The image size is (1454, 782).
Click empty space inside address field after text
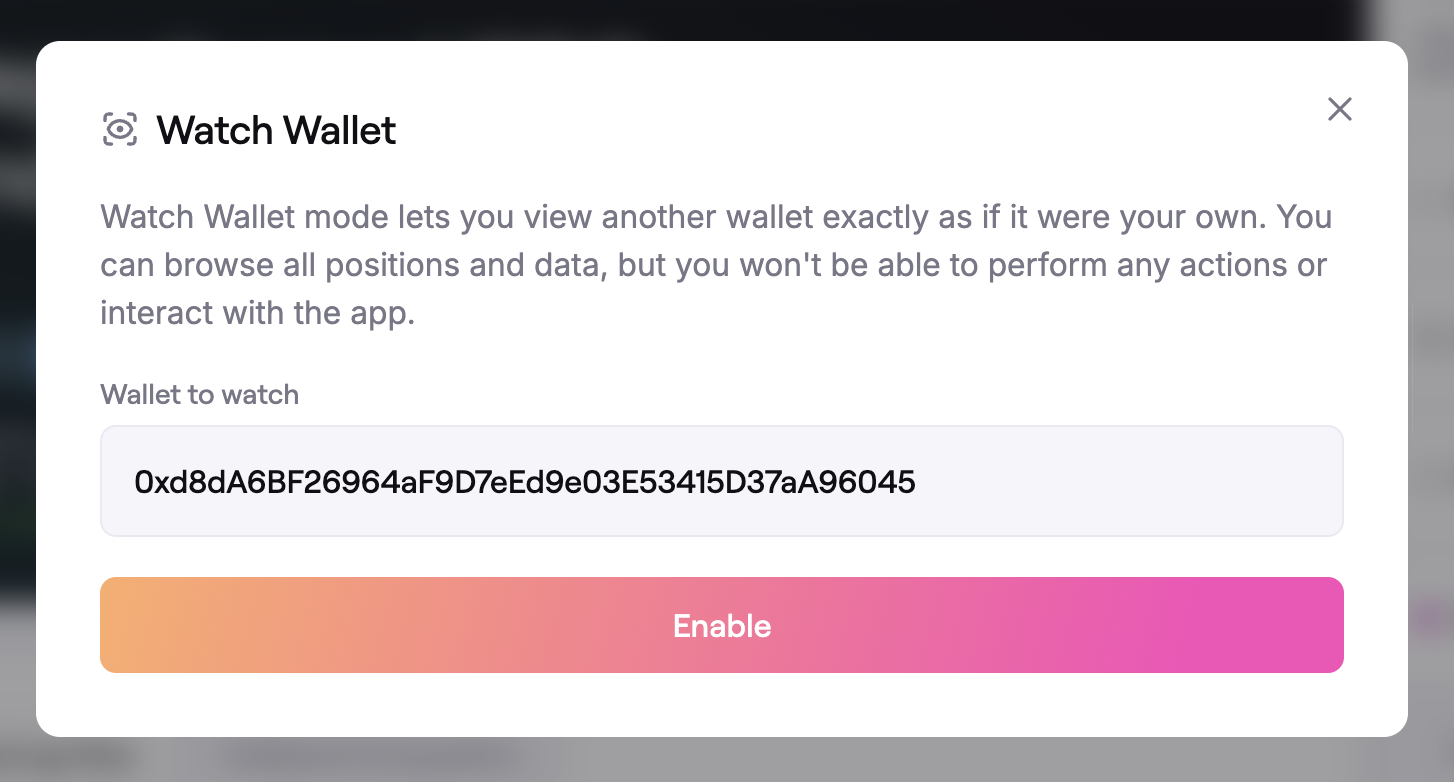(x=1130, y=483)
